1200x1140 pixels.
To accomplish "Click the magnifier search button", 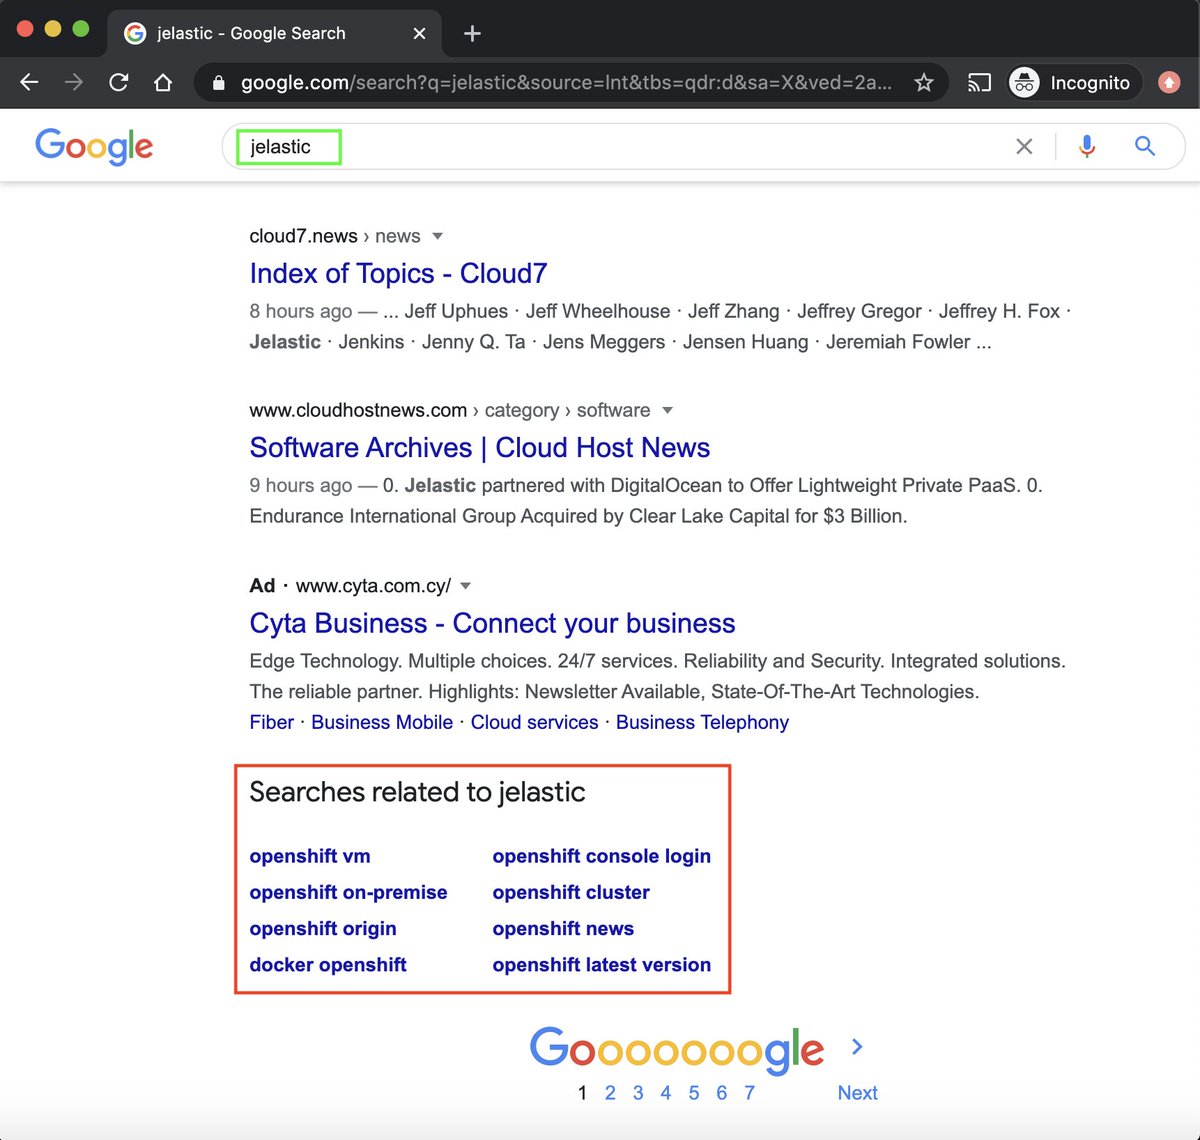I will (x=1145, y=147).
